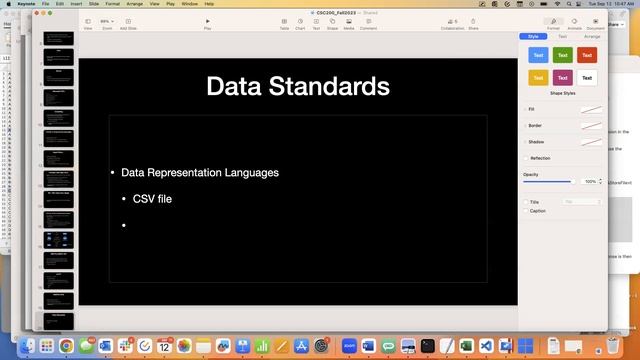Open the Format menu
This screenshot has height=360, width=640.
coord(113,4)
